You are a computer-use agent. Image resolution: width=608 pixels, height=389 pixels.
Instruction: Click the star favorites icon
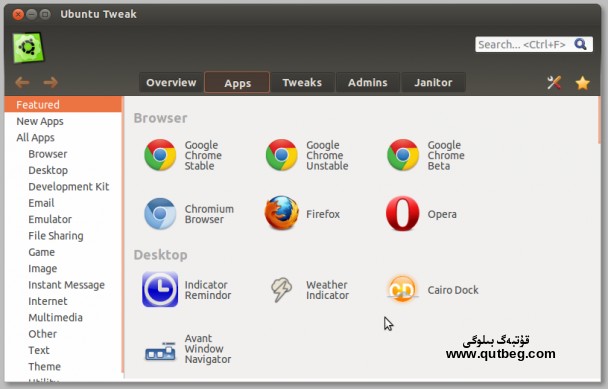(x=582, y=83)
